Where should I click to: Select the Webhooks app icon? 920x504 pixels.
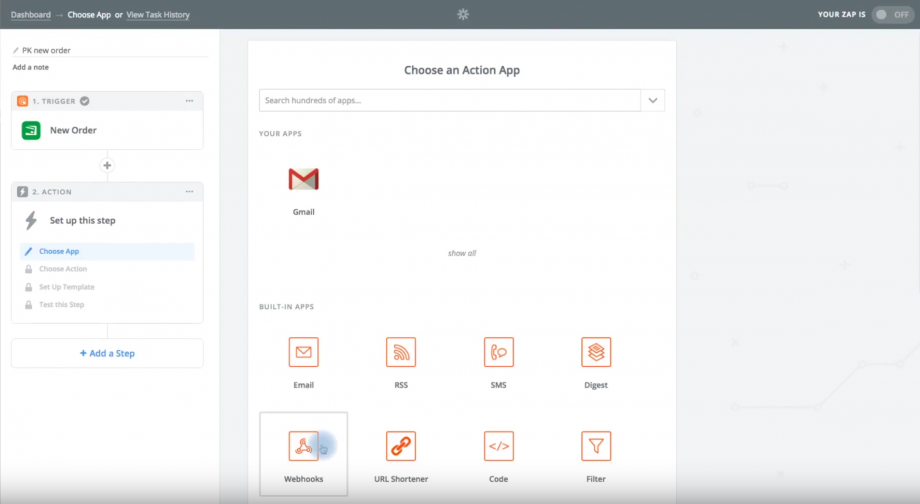point(303,446)
